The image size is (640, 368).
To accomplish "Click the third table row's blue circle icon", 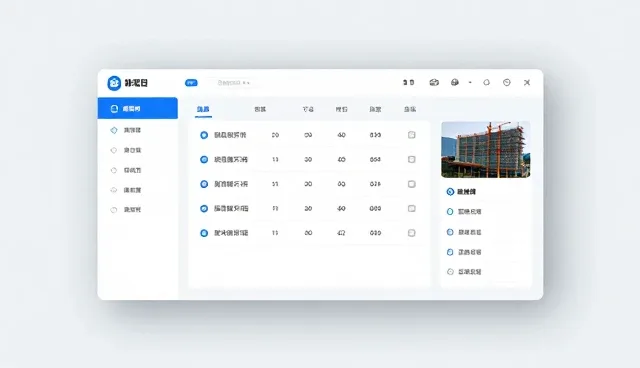I will tap(204, 184).
